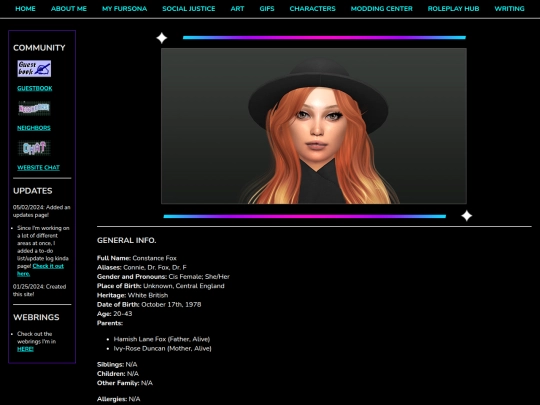Open the Website Chat link
The width and height of the screenshot is (540, 405).
pyautogui.click(x=38, y=168)
